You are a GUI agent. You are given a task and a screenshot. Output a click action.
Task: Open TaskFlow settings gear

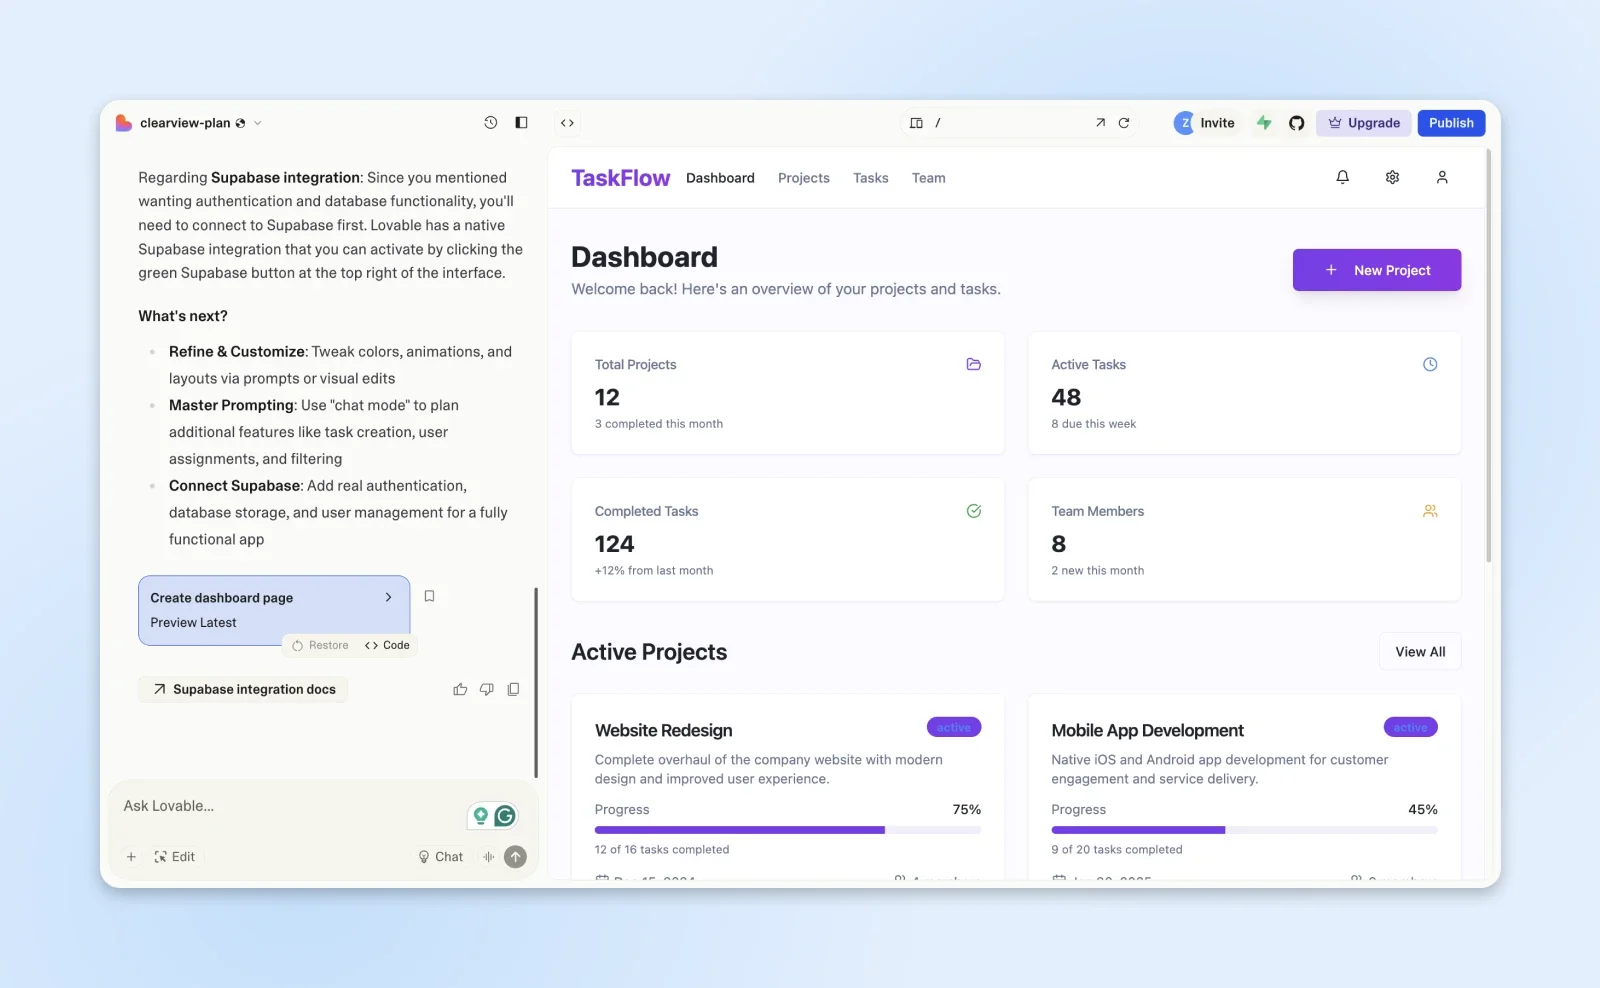coord(1392,177)
